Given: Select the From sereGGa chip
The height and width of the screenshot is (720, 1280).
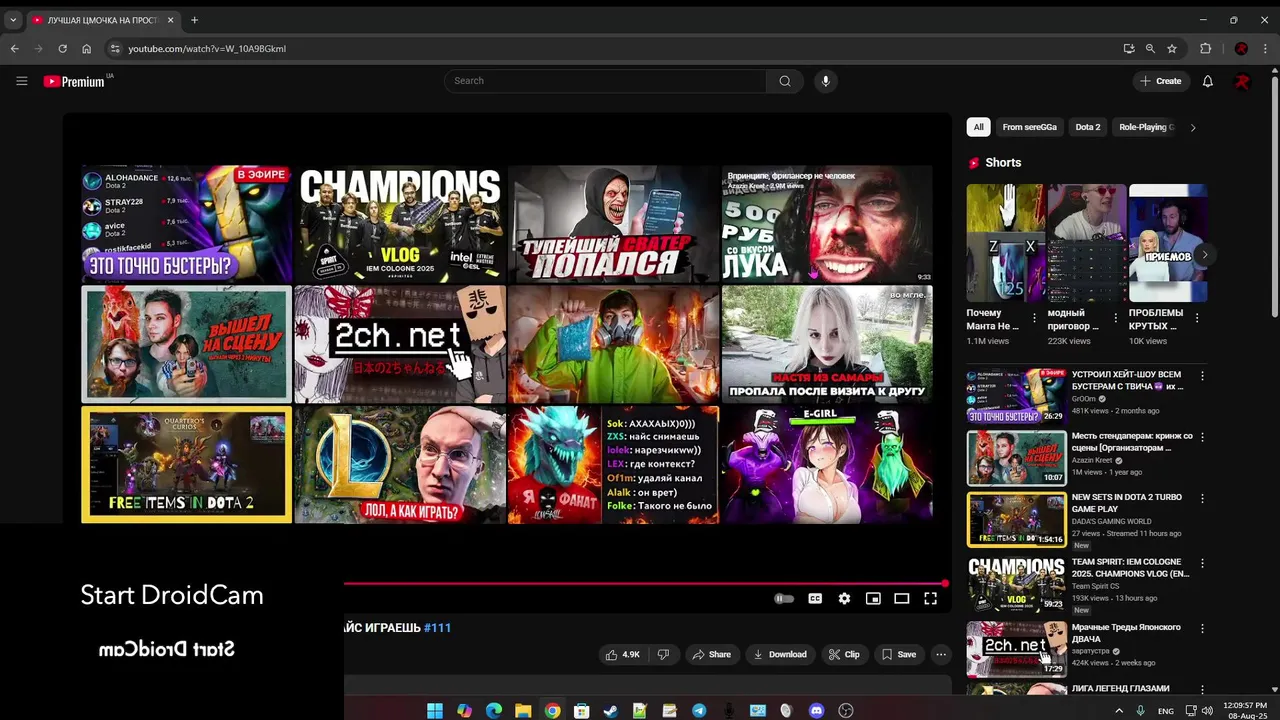Looking at the screenshot, I should [1029, 127].
